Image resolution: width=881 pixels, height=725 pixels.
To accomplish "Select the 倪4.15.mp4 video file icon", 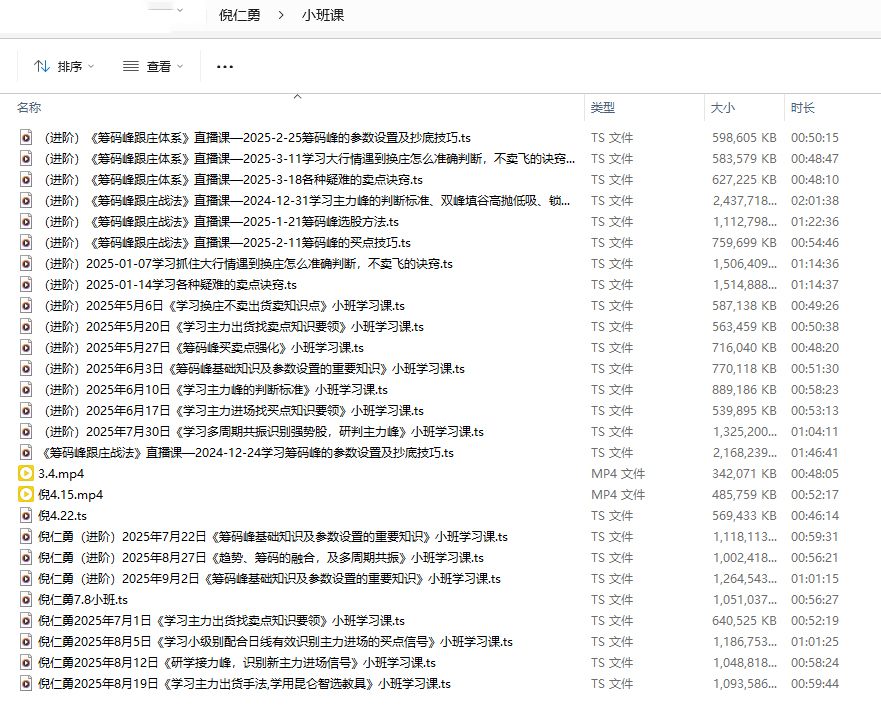I will (27, 495).
